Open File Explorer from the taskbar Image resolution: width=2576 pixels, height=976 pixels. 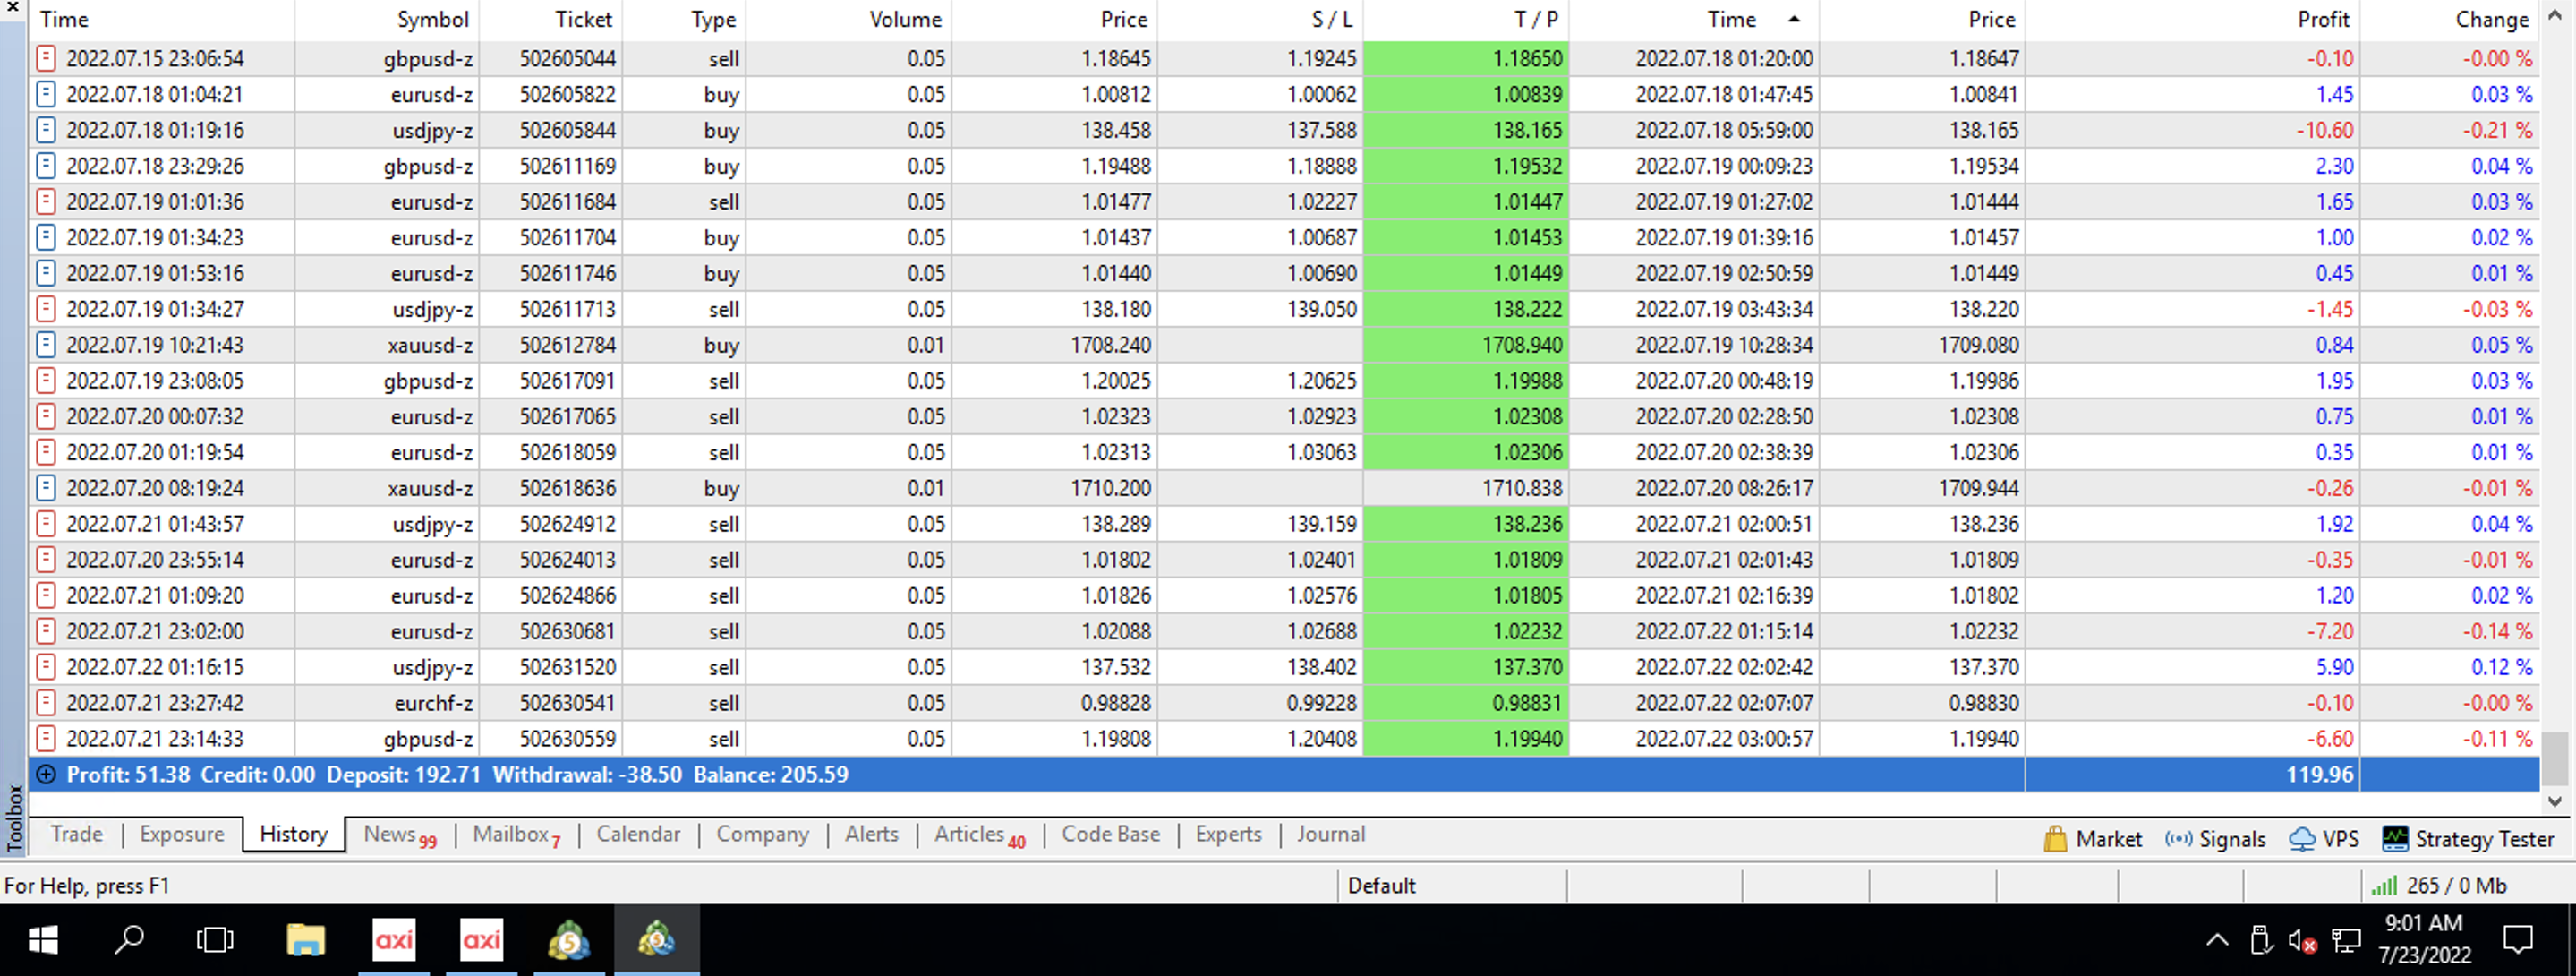click(306, 940)
